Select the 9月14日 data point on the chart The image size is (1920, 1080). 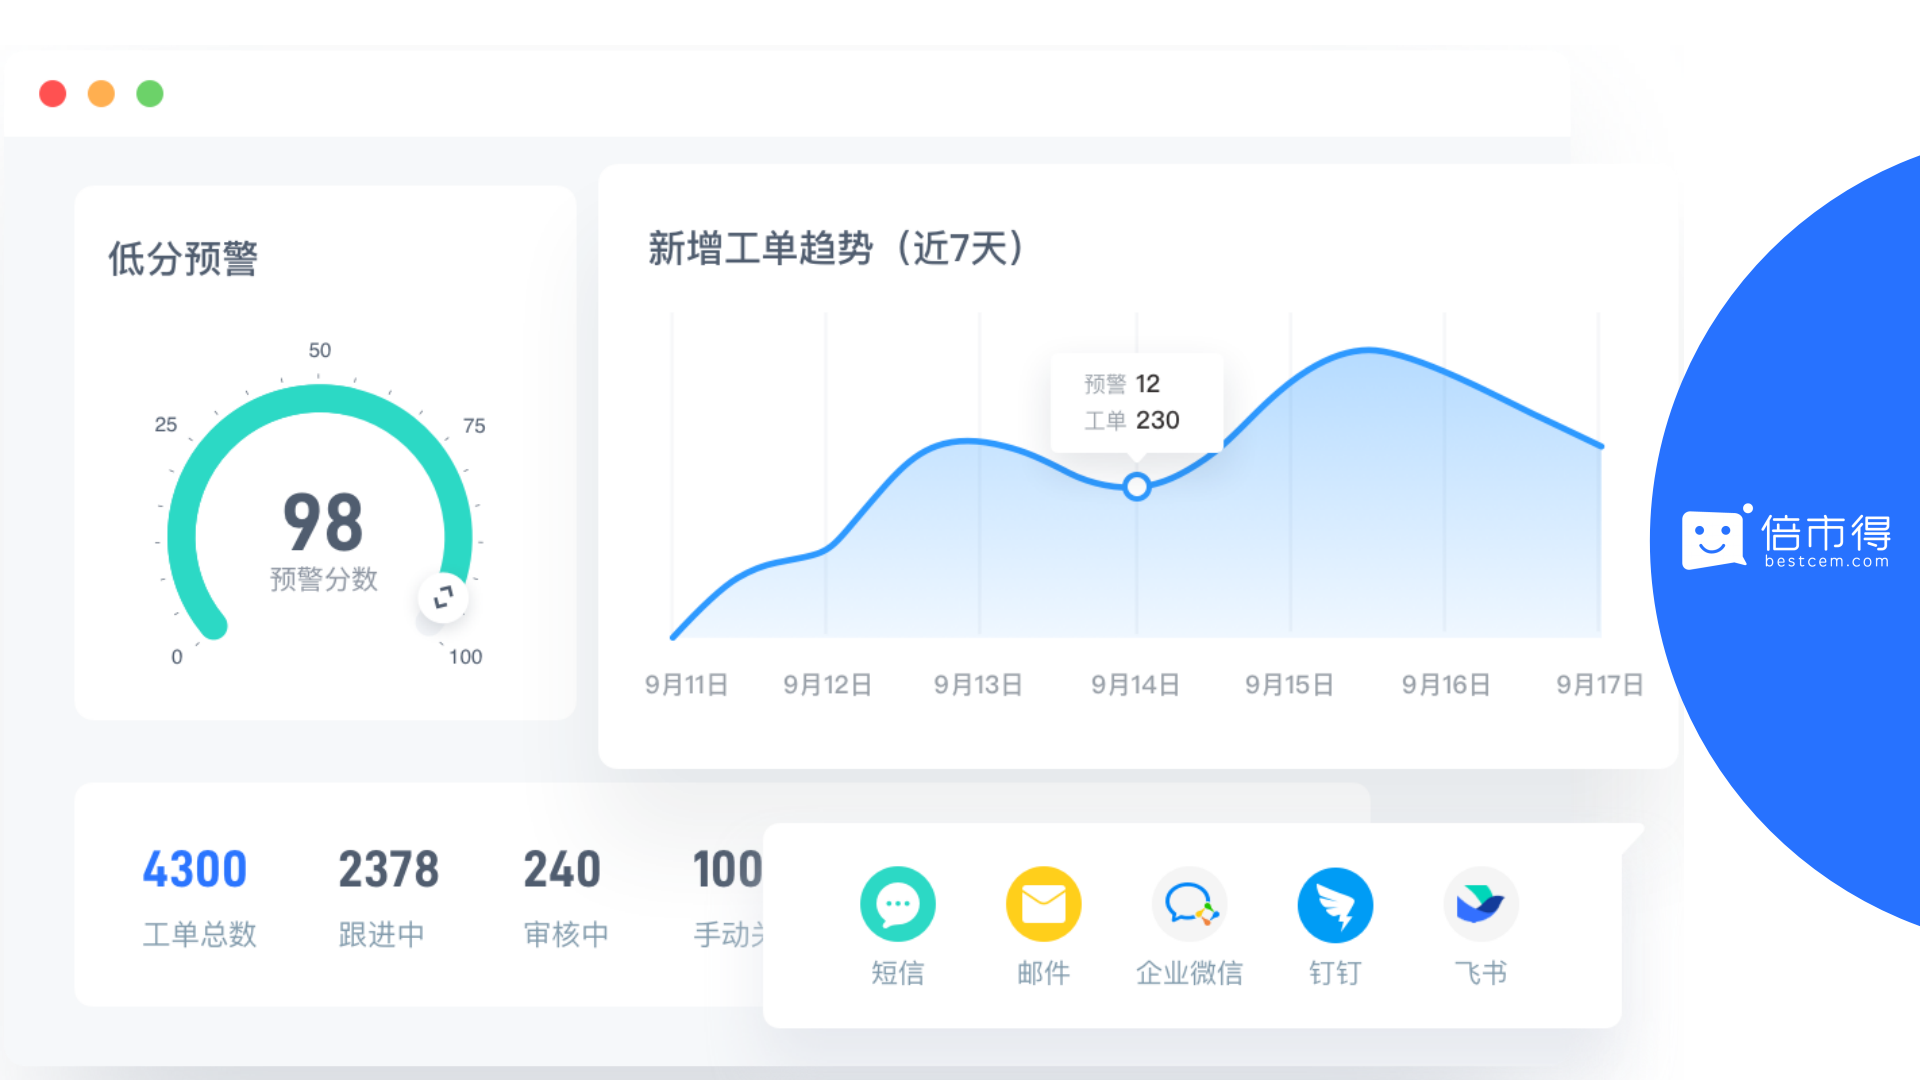1136,487
